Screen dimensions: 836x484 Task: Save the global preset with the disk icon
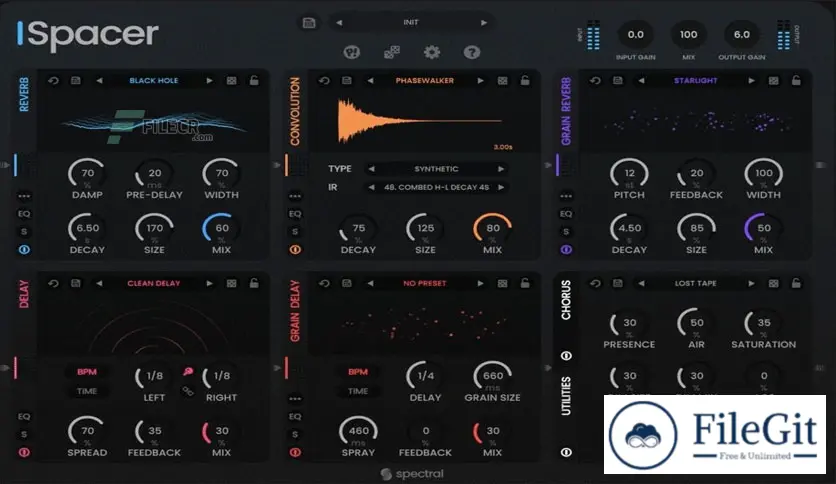[x=309, y=22]
